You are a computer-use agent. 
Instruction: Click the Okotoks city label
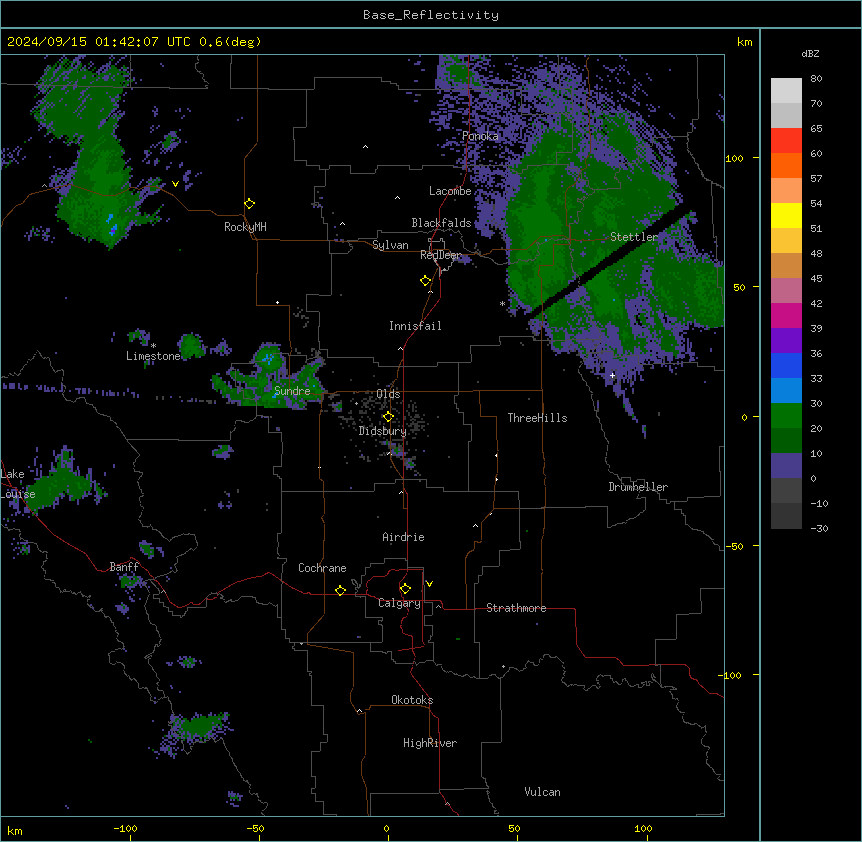pos(412,700)
